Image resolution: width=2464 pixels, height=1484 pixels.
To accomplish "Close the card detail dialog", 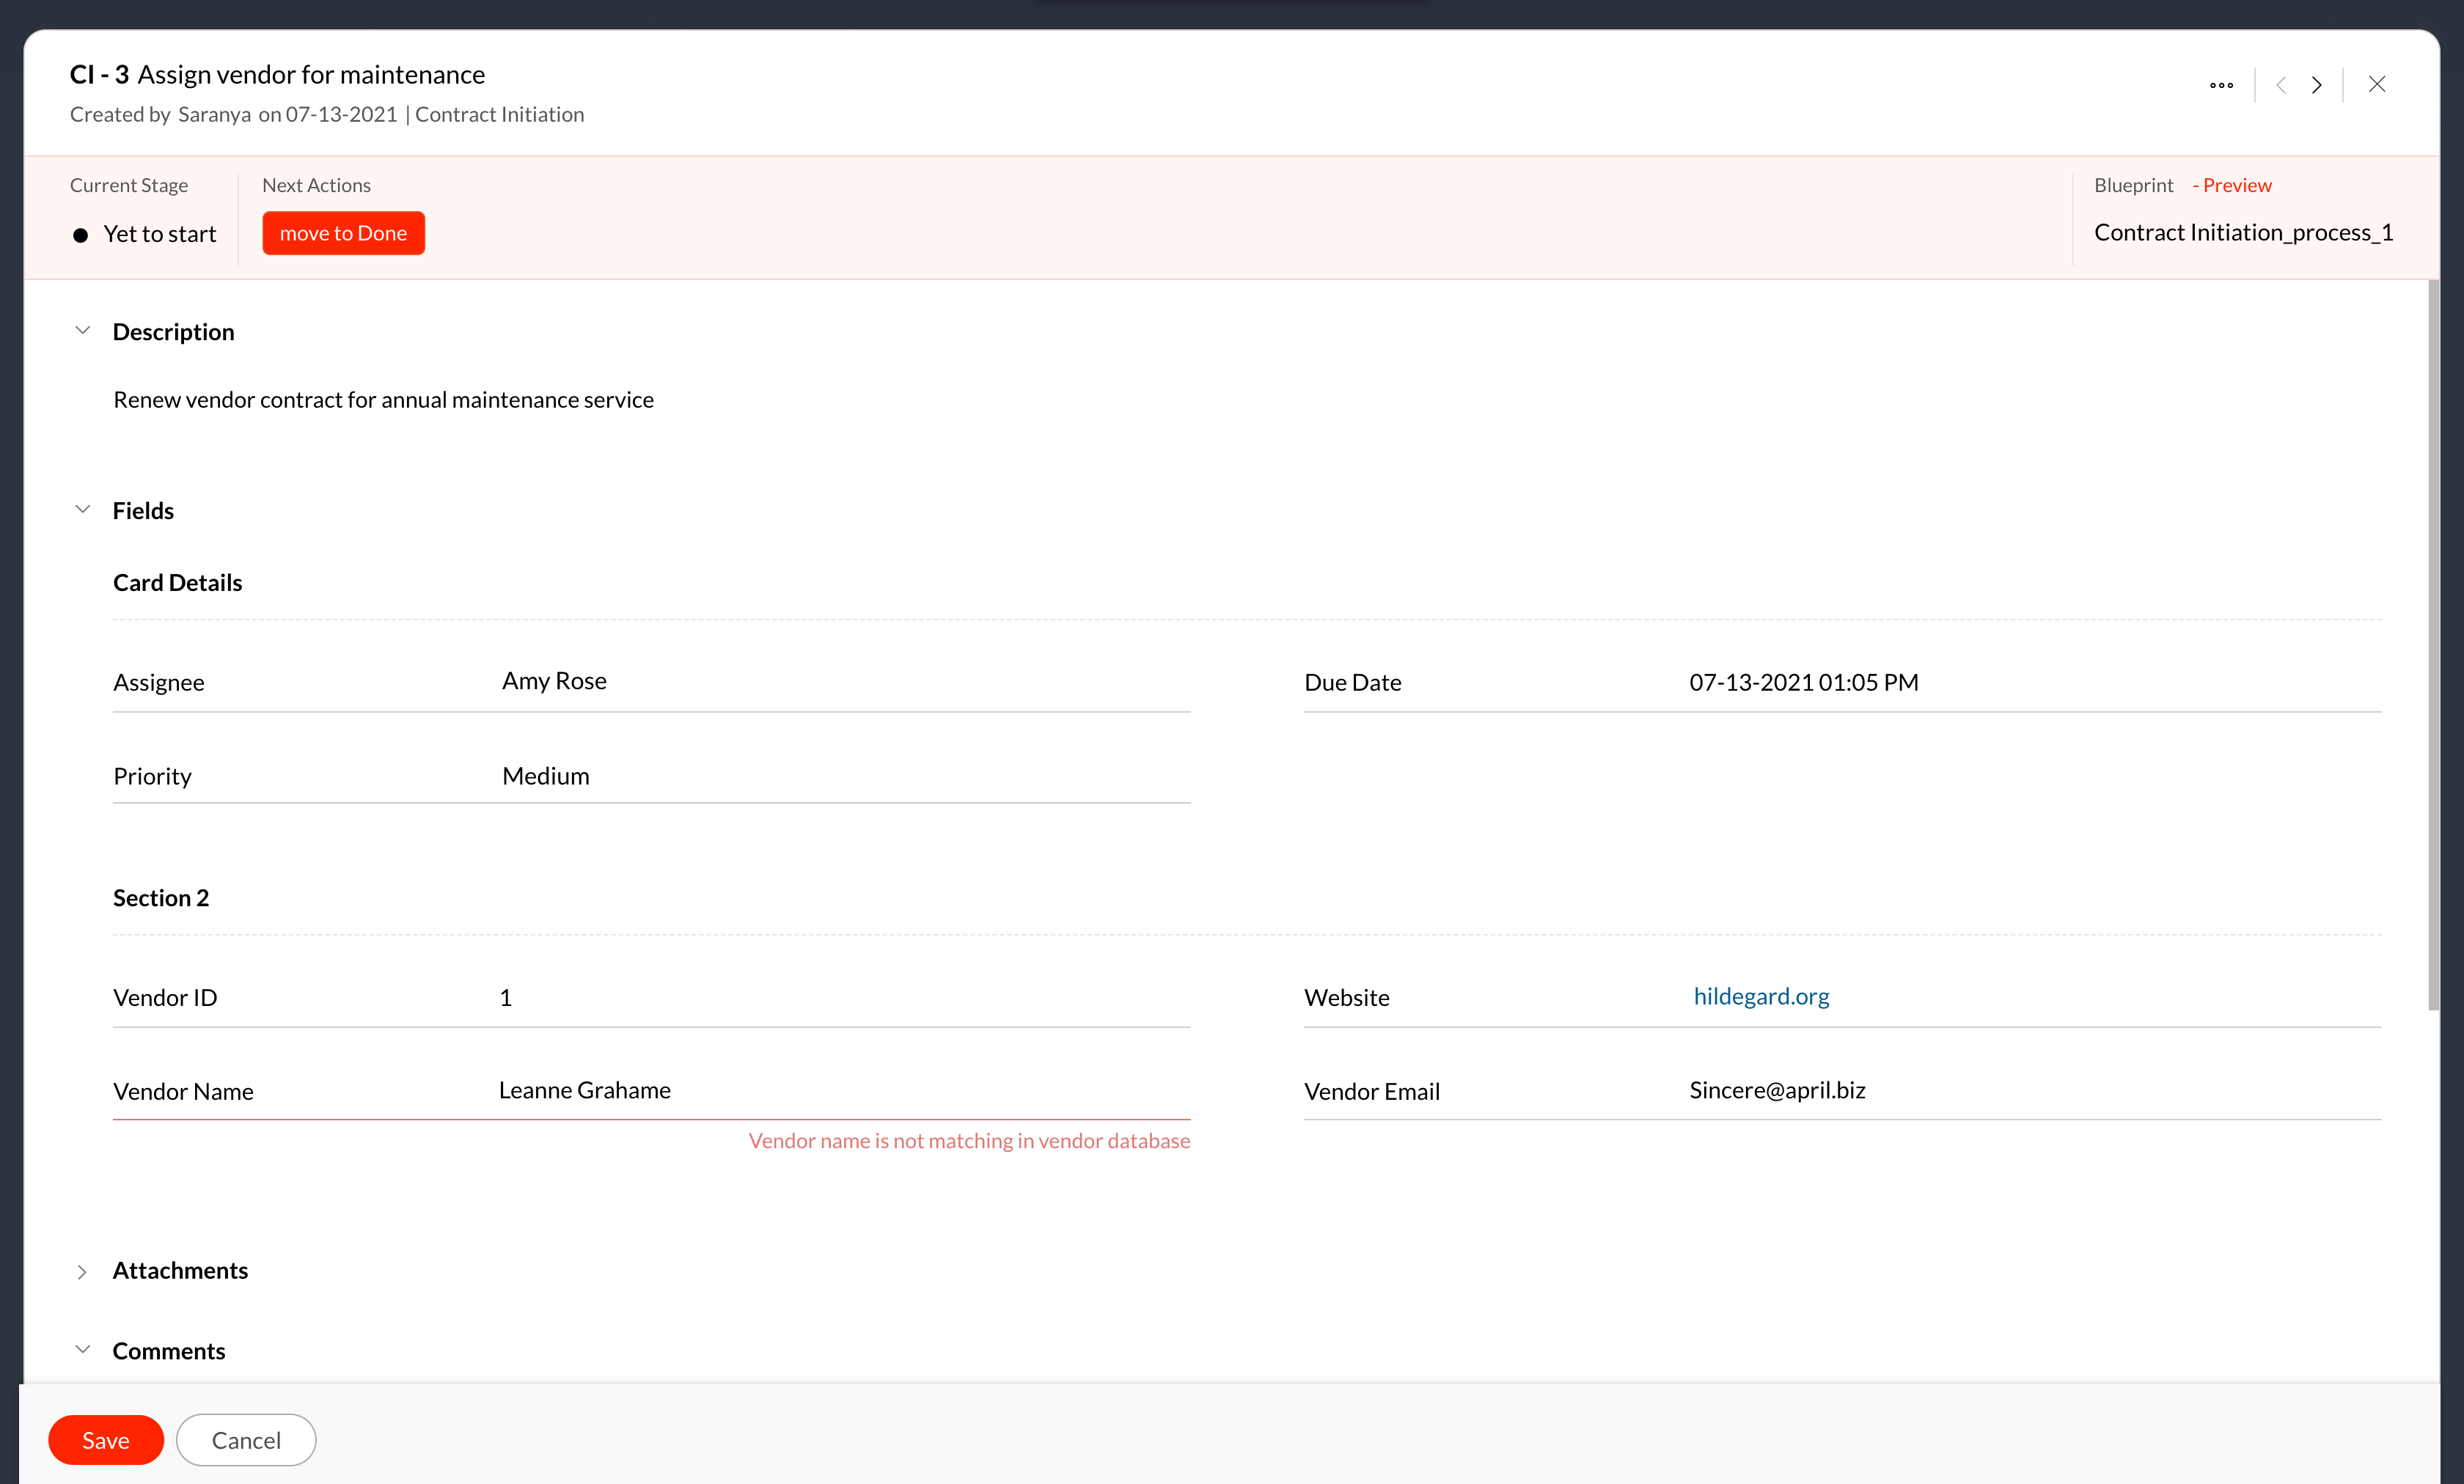I will click(x=2377, y=85).
